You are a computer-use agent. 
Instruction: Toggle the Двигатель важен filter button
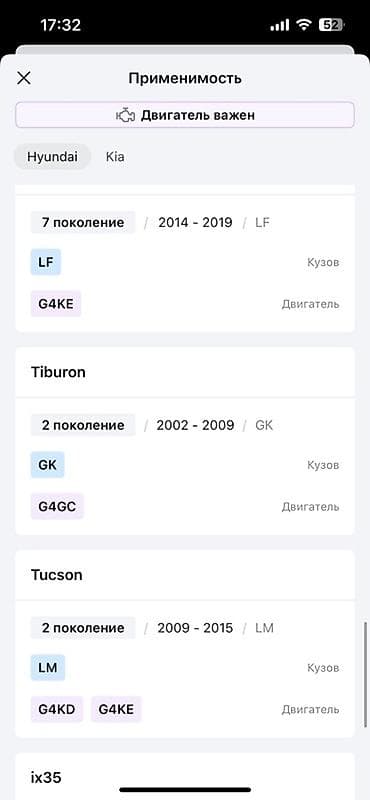point(185,115)
